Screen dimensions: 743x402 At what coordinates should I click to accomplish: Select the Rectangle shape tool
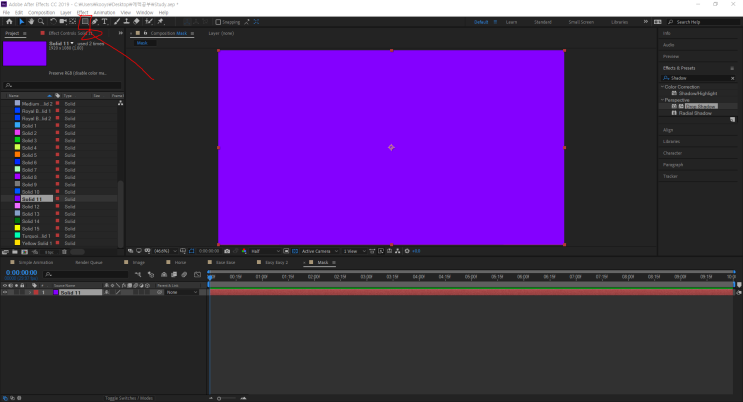pyautogui.click(x=85, y=22)
